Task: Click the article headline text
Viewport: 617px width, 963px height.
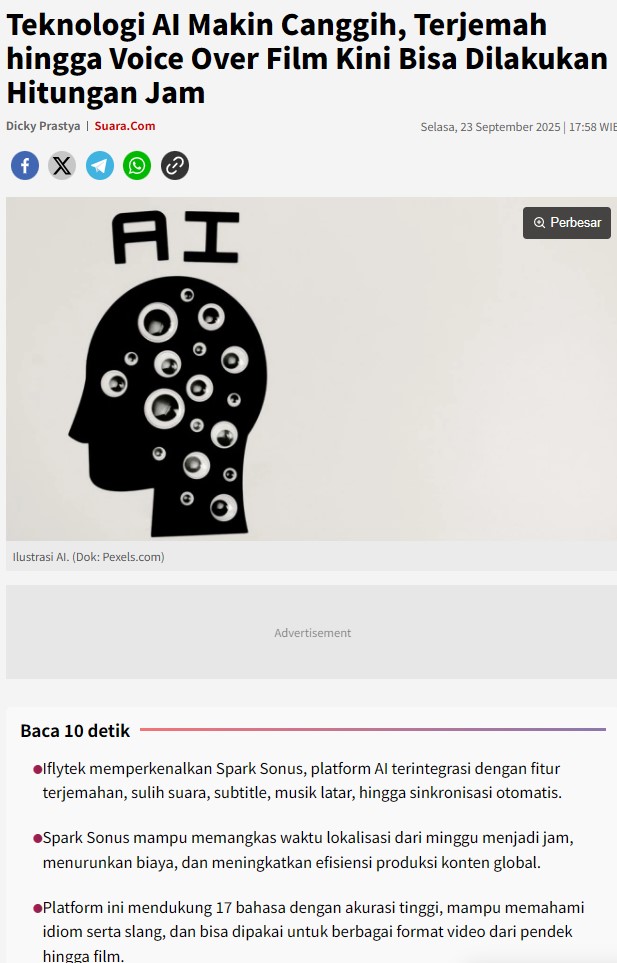Action: click(307, 59)
